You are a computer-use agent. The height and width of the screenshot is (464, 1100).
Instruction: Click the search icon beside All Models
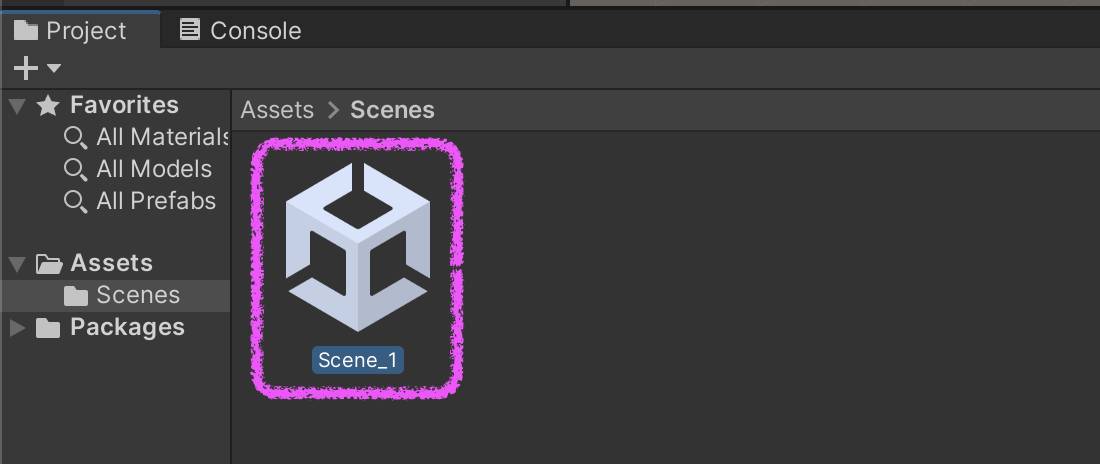[75, 169]
